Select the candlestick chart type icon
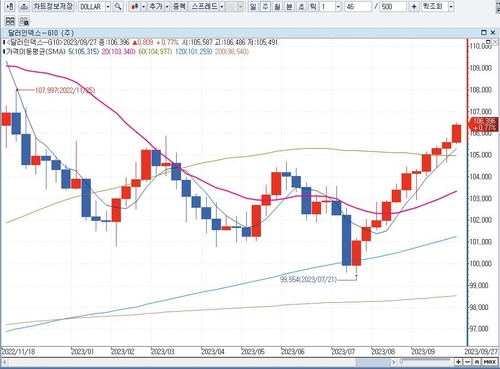The width and height of the screenshot is (500, 369). tap(135, 7)
